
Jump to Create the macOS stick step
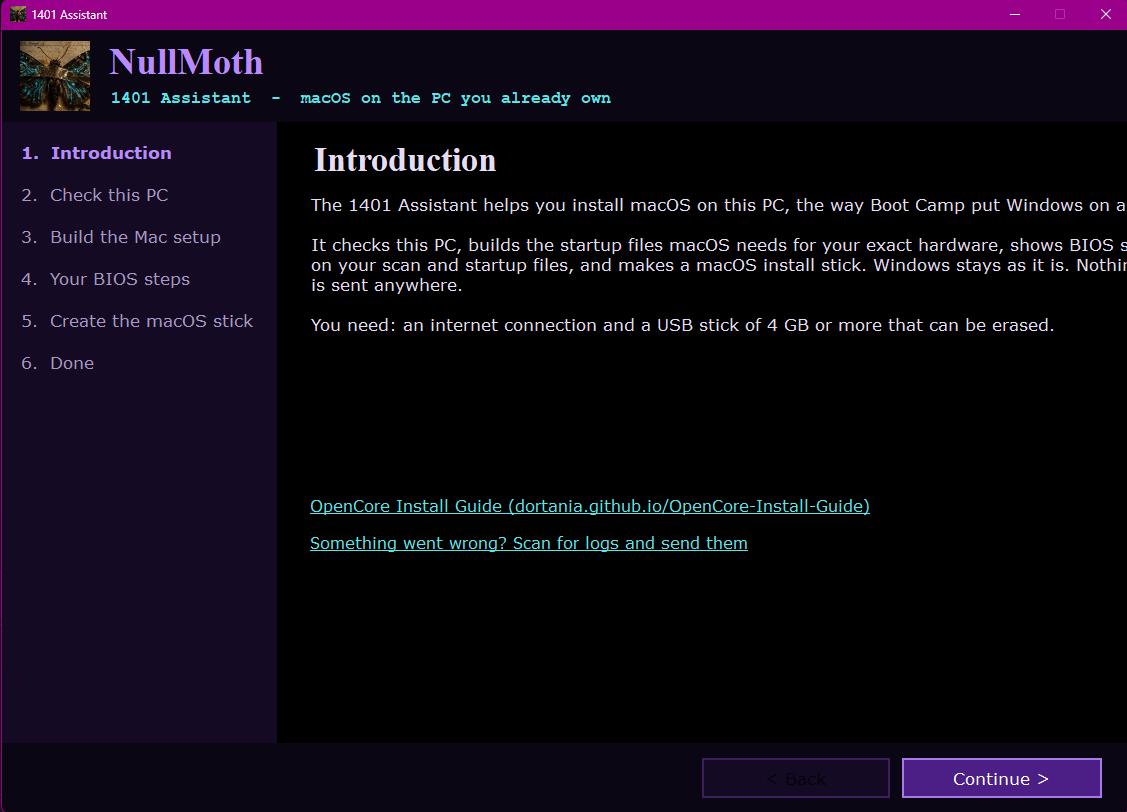(x=137, y=321)
